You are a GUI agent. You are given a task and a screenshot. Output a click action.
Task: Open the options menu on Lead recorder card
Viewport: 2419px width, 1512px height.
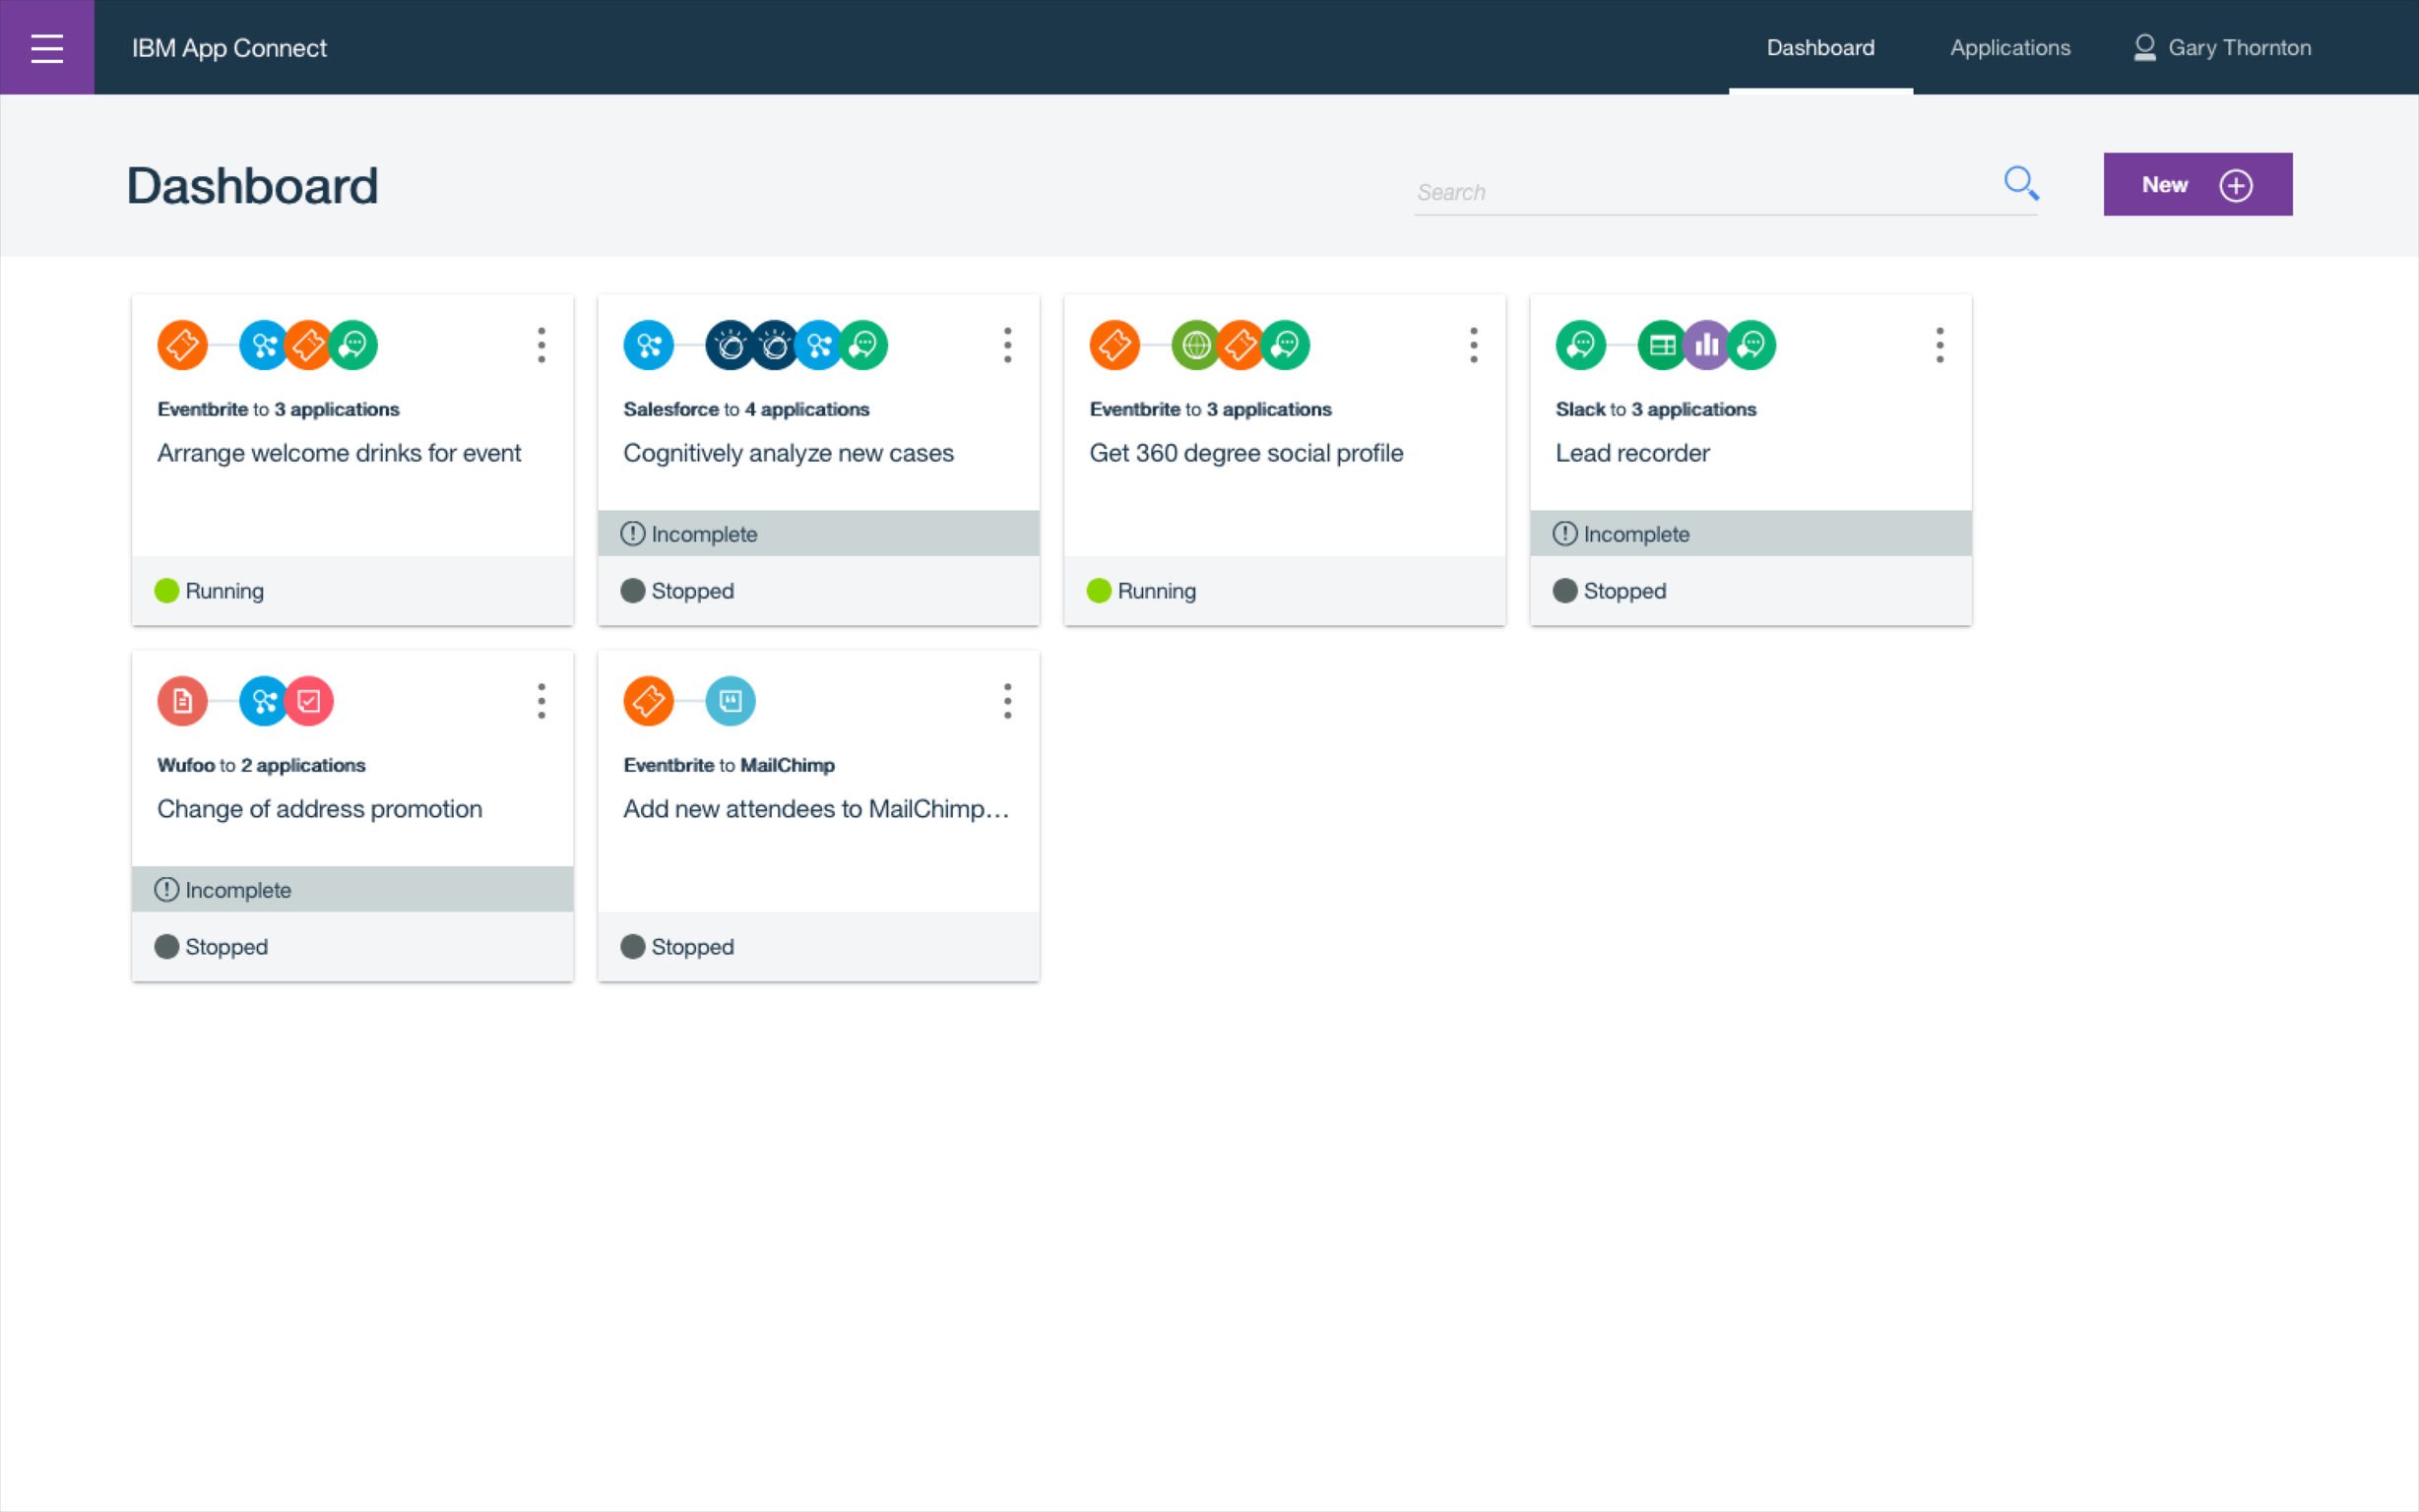tap(1939, 345)
